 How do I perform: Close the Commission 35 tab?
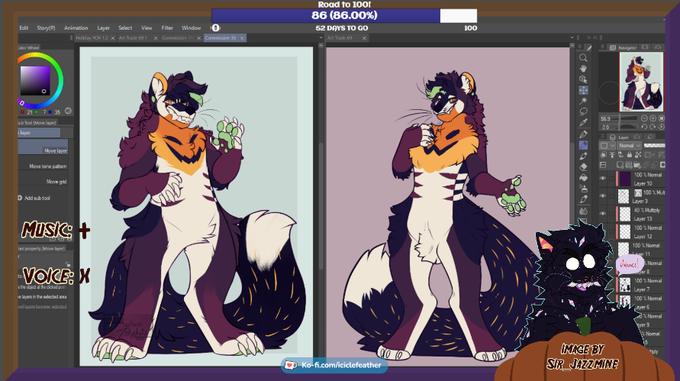(242, 38)
